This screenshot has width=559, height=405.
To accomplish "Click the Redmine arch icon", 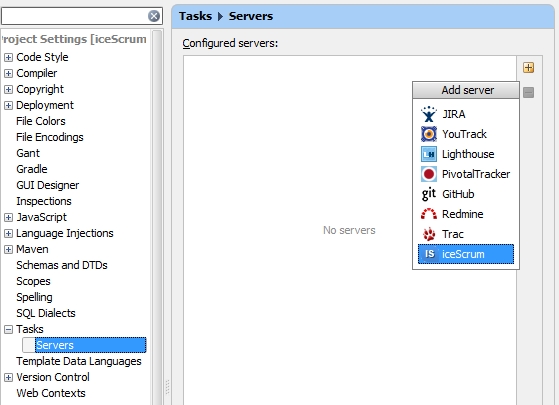I will (429, 214).
